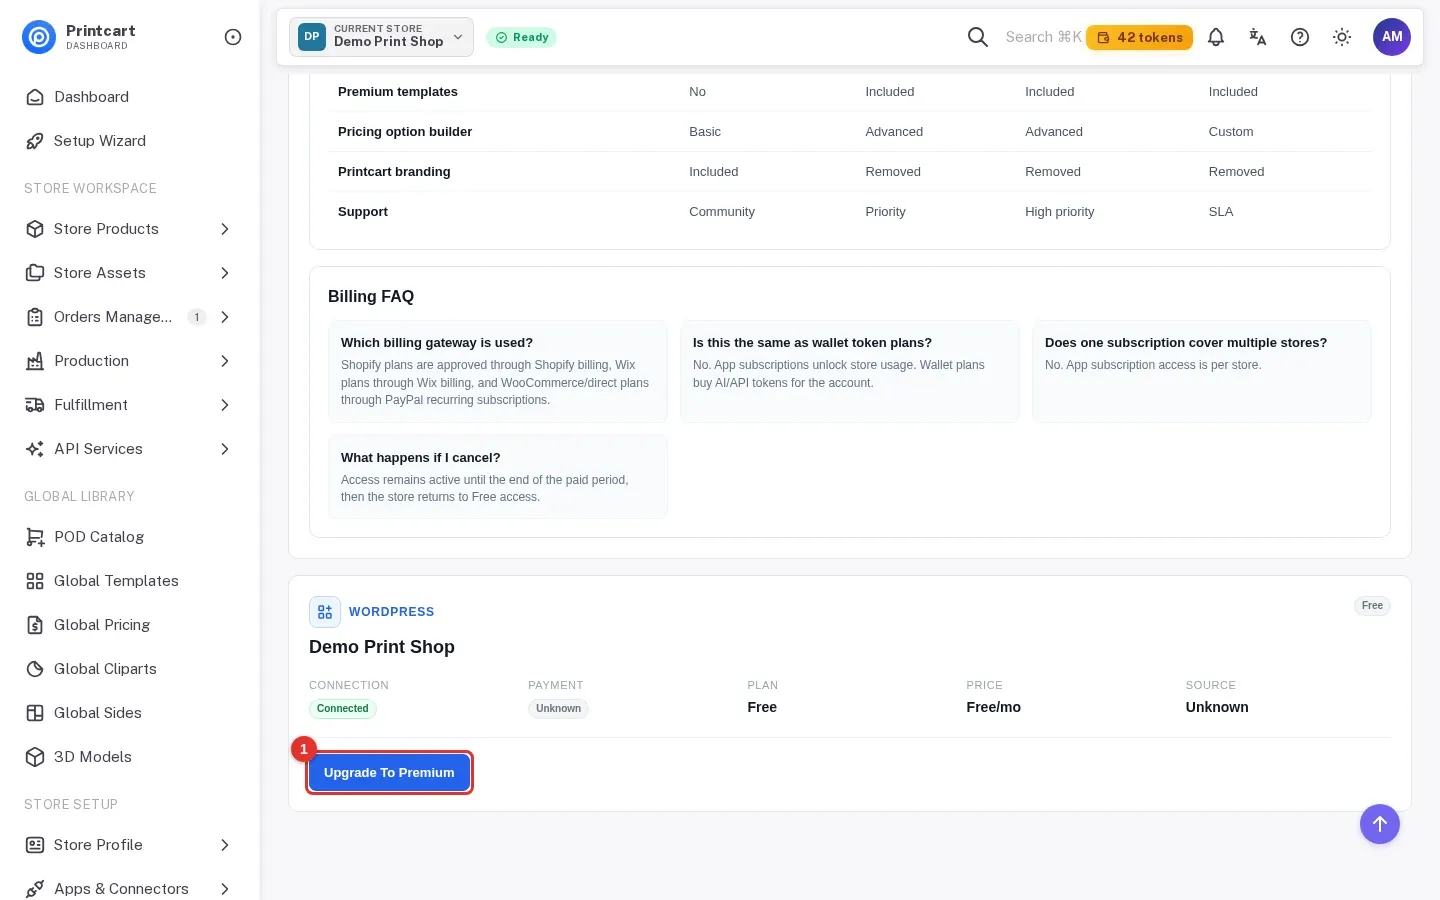This screenshot has height=900, width=1440.
Task: Open the notifications bell icon
Action: click(1216, 37)
